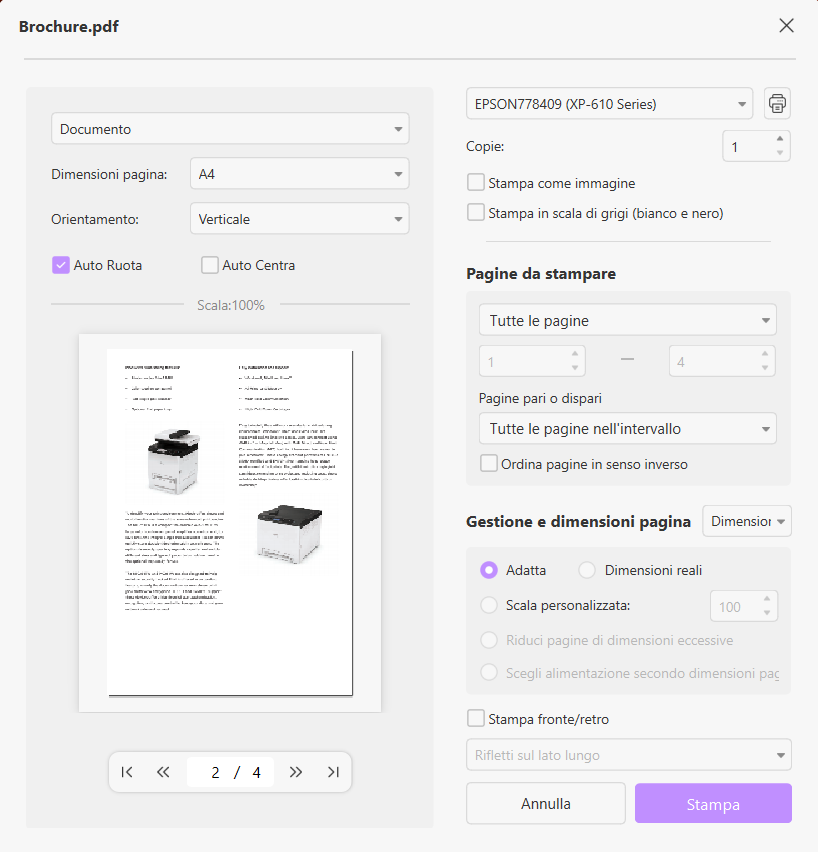Select Adatta radio option
This screenshot has width=818, height=852.
coord(489,570)
